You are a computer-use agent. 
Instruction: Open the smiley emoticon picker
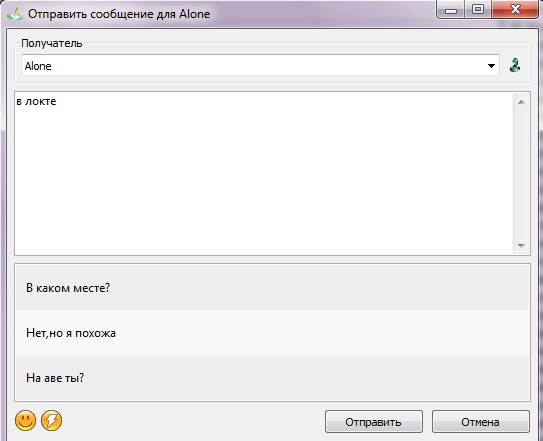(25, 421)
